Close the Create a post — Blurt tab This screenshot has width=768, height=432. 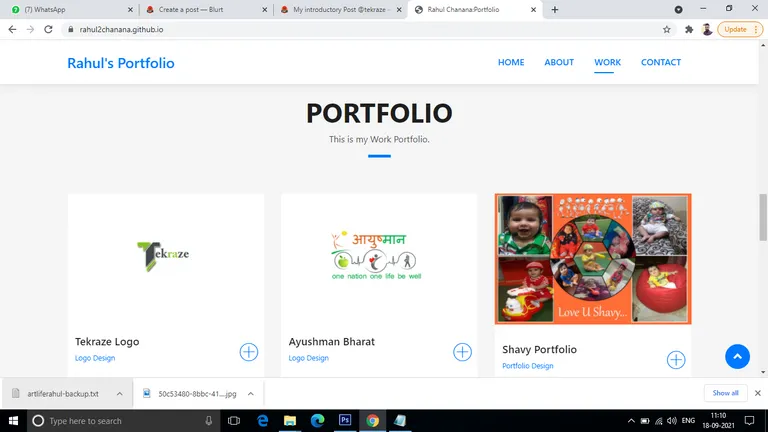pos(264,10)
